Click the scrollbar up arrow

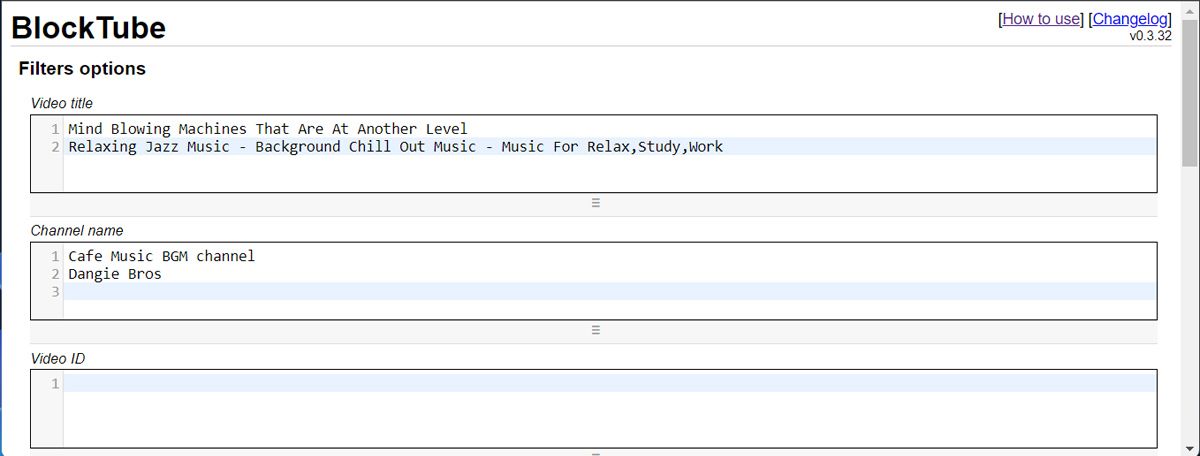pyautogui.click(x=1190, y=9)
